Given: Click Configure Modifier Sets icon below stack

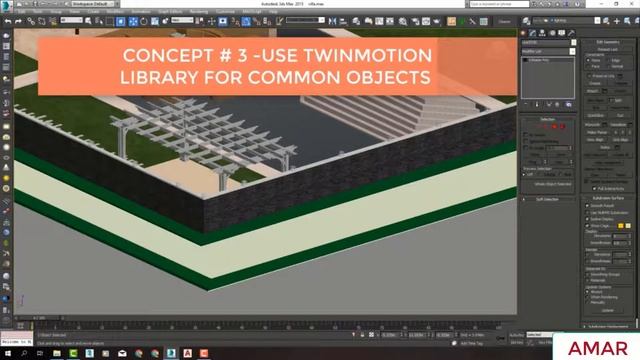Looking at the screenshot, I should (x=569, y=104).
